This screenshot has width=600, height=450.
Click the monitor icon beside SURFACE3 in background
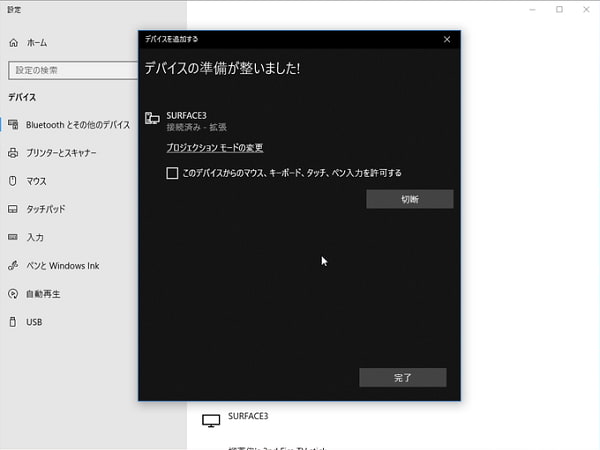coord(211,421)
